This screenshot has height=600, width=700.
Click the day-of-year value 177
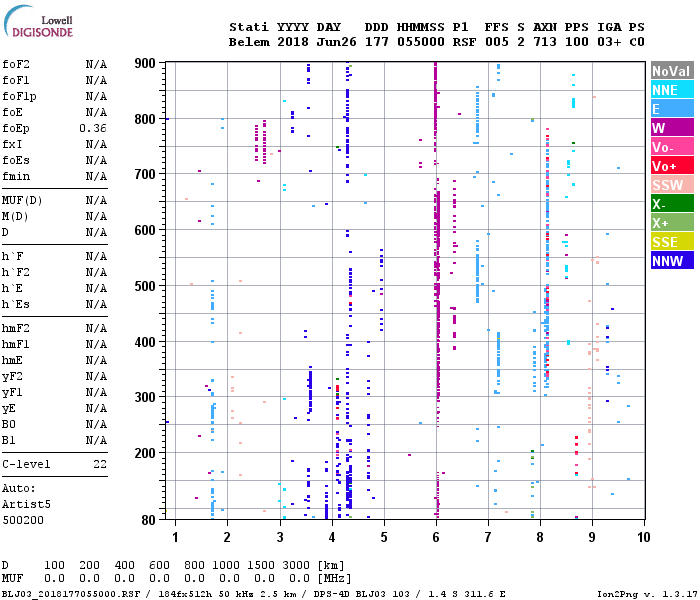376,42
